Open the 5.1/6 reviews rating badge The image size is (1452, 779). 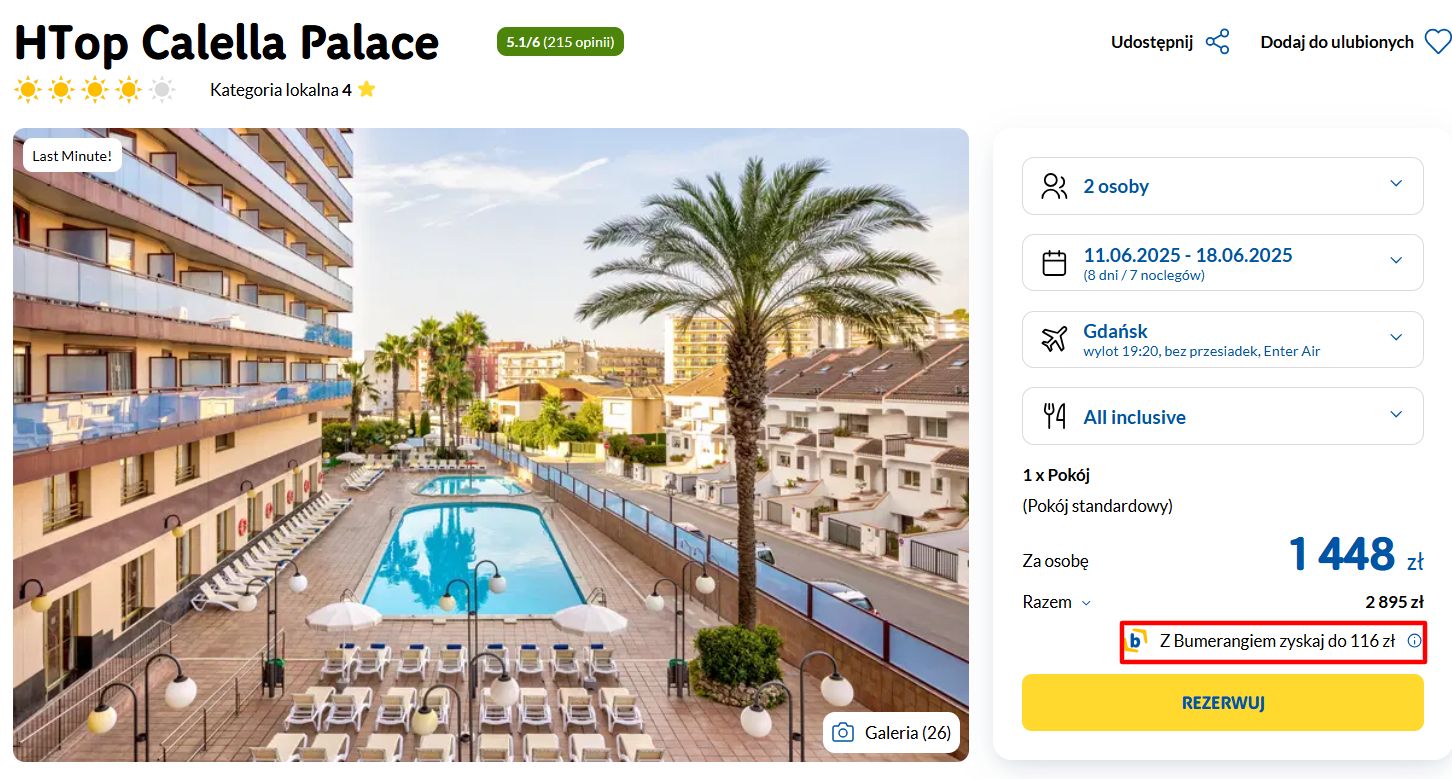[560, 42]
